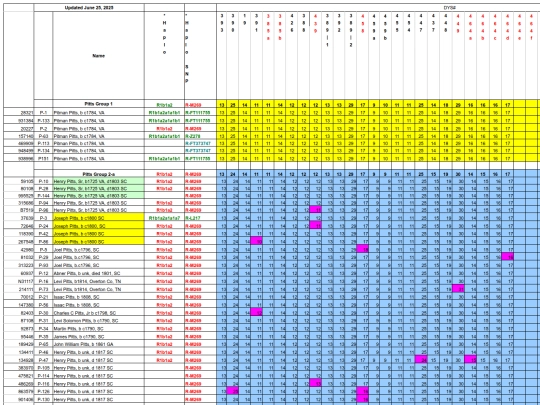Select the P-3 member ID cell

click(43, 218)
